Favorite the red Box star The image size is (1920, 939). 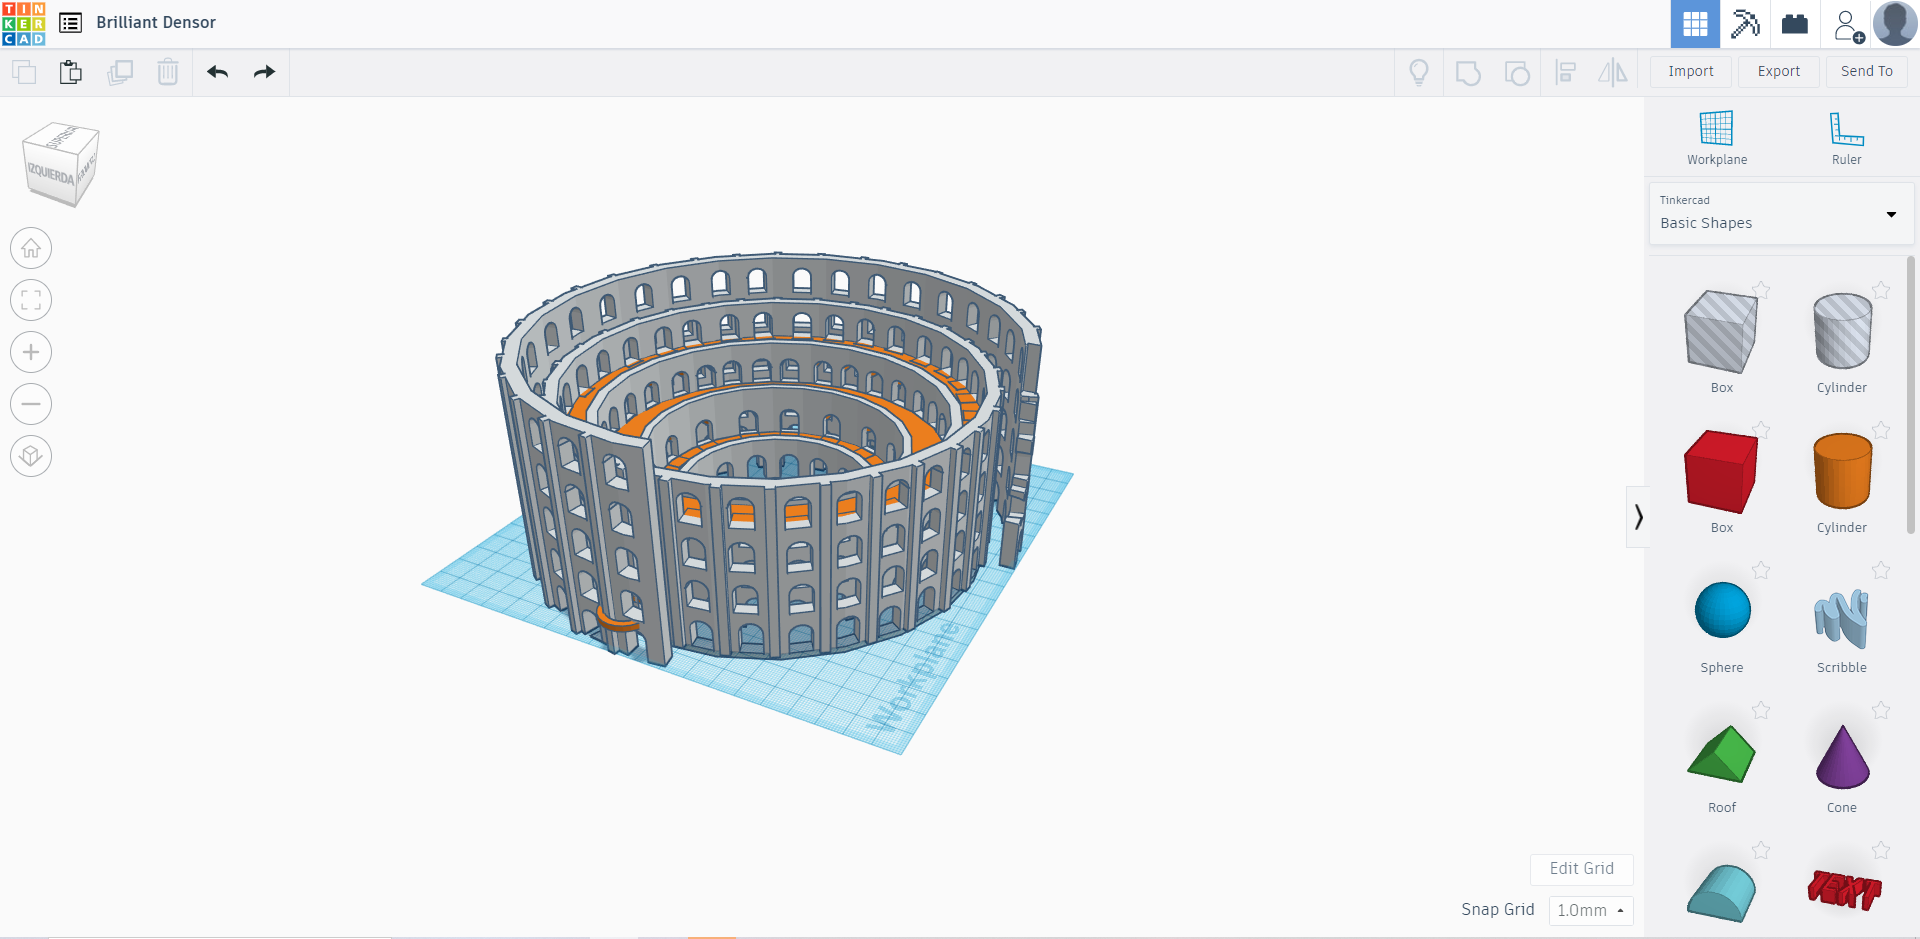coord(1761,430)
